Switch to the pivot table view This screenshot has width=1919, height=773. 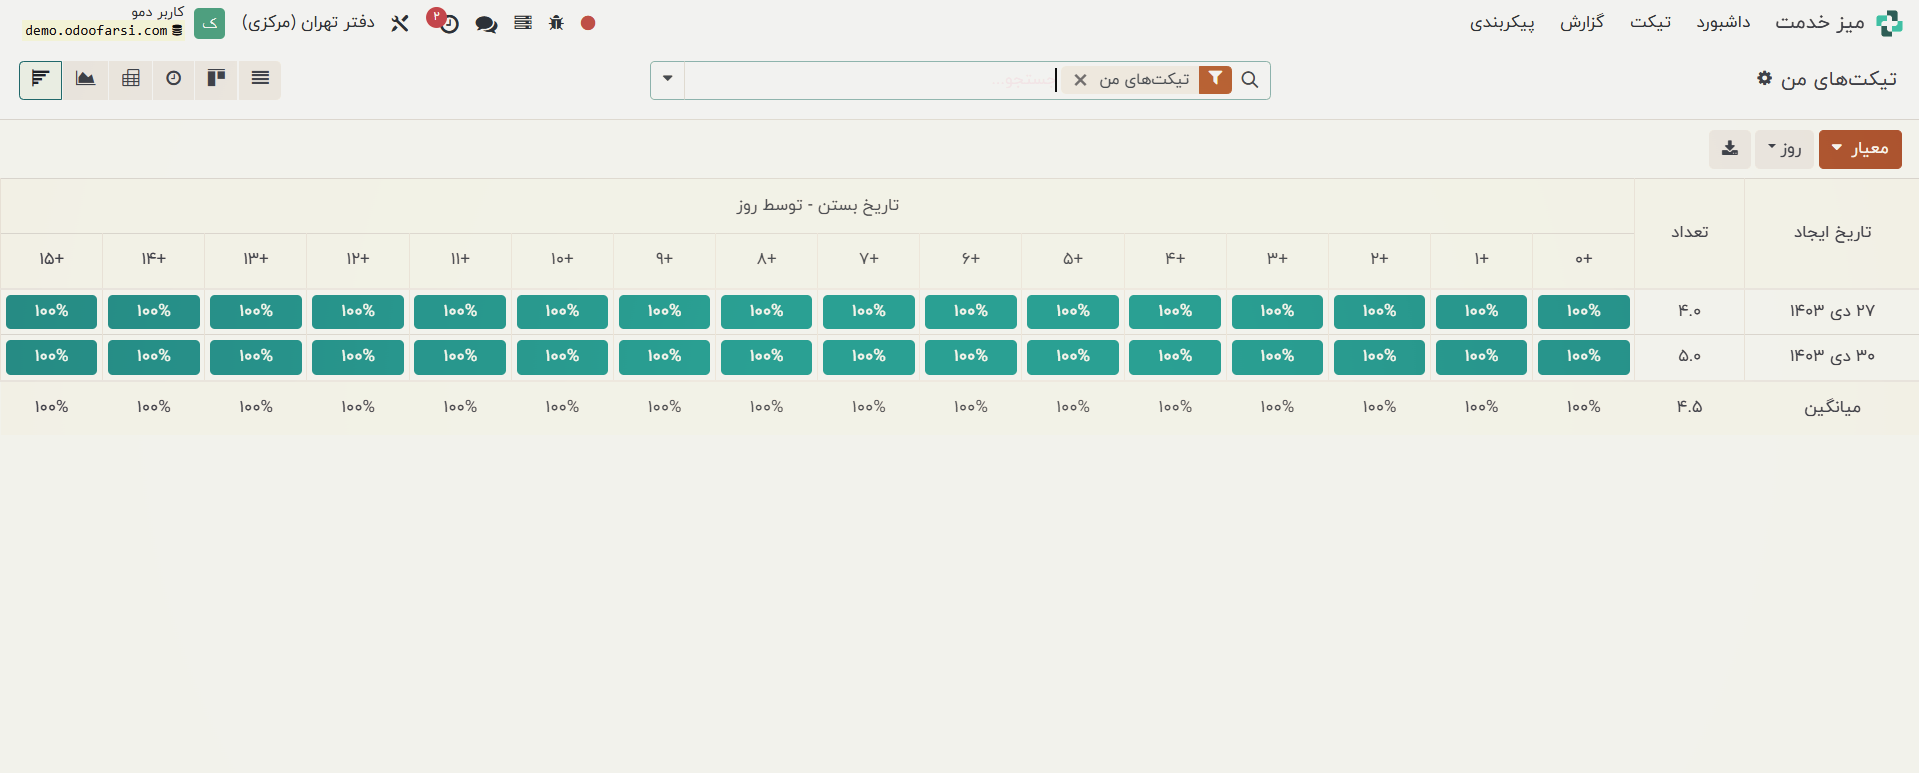click(x=131, y=79)
